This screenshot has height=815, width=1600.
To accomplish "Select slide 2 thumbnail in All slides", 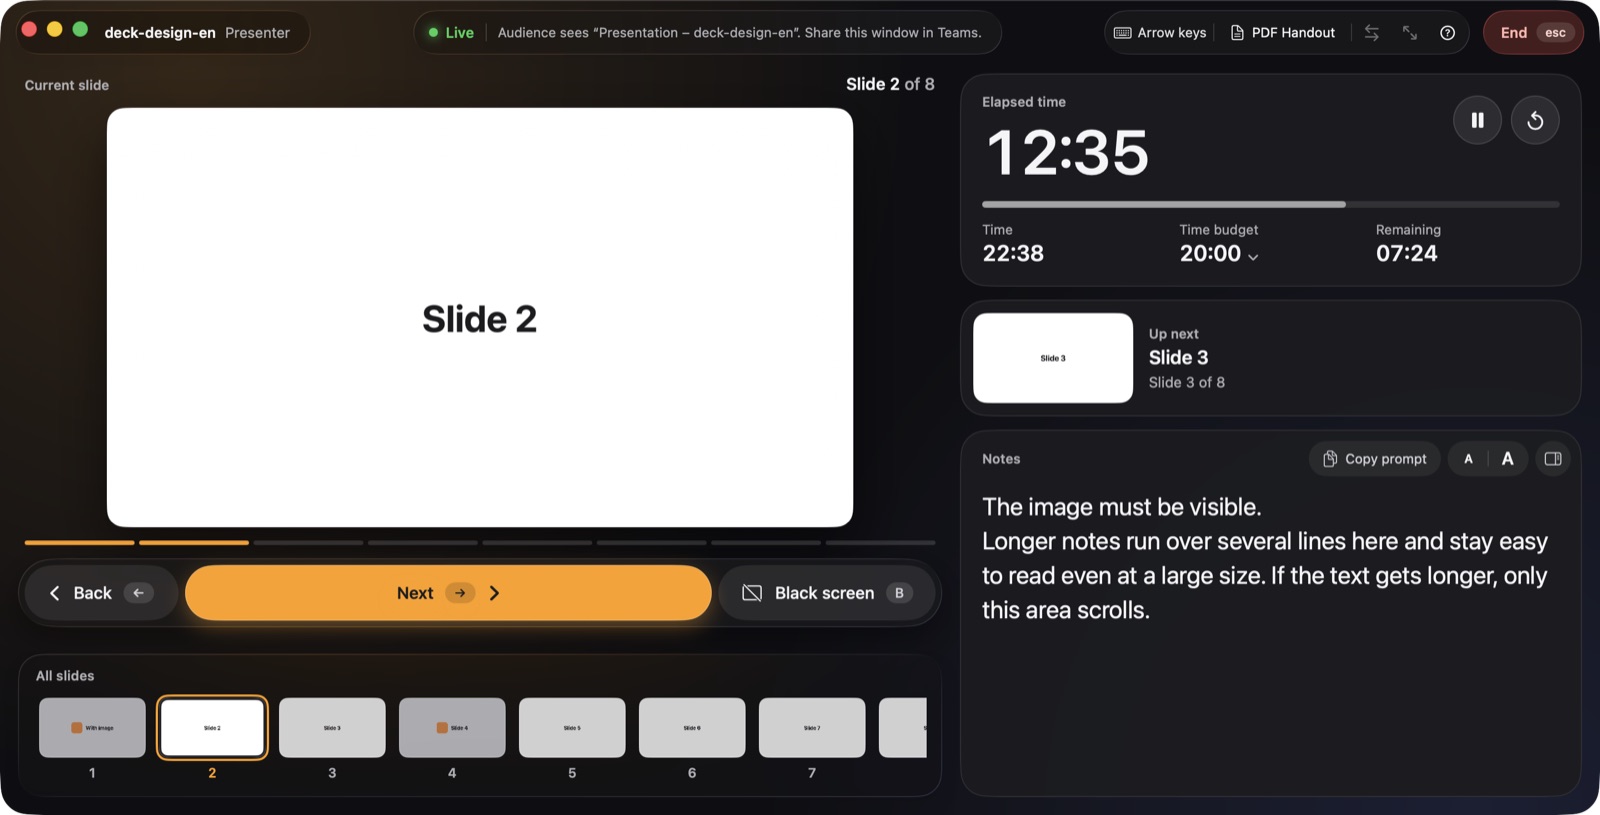I will point(212,727).
